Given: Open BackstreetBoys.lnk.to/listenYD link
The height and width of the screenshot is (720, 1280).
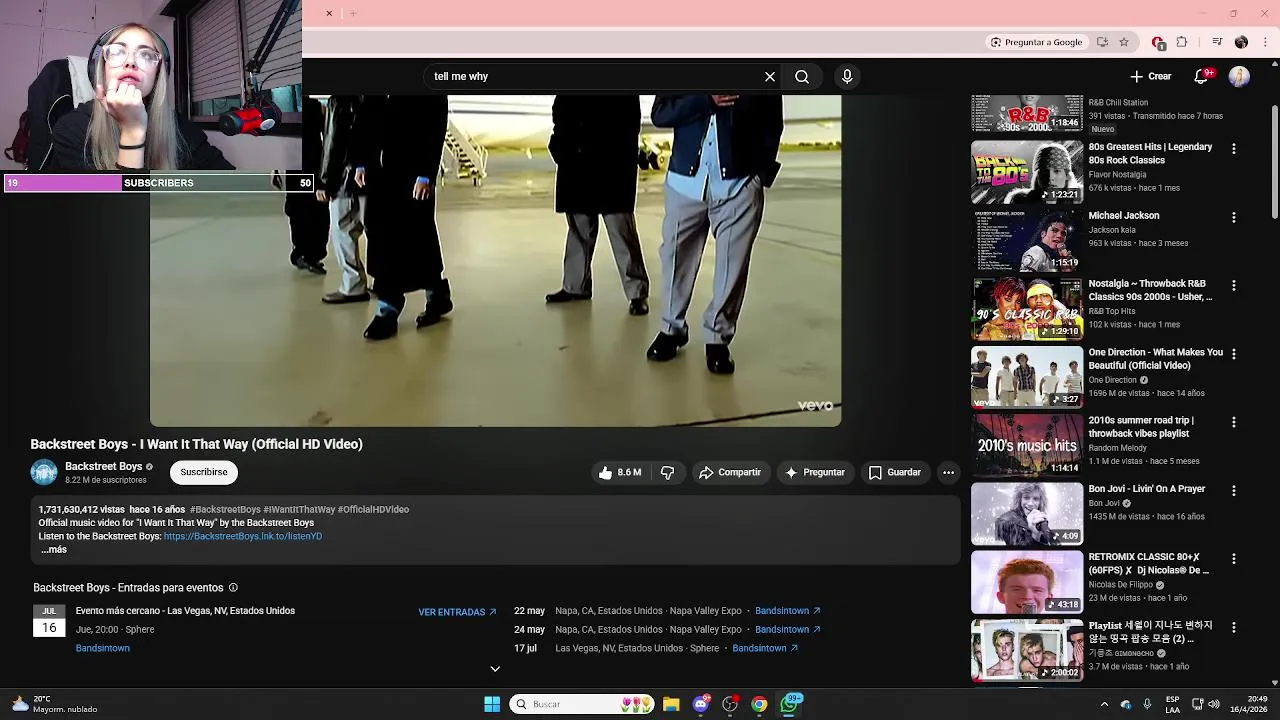Looking at the screenshot, I should pyautogui.click(x=243, y=536).
